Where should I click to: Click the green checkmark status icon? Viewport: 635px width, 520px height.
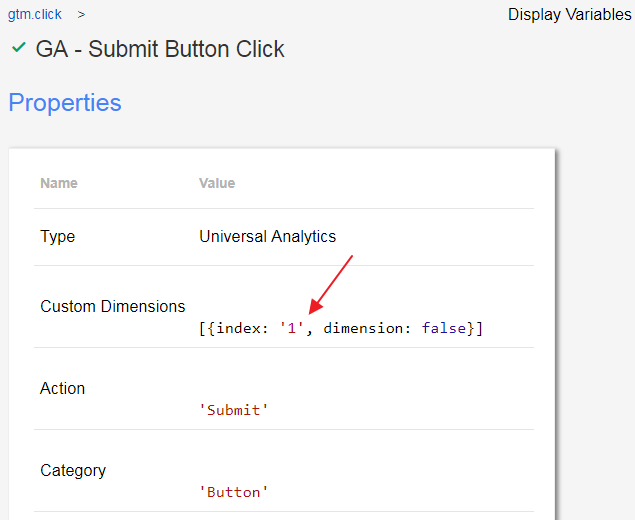pyautogui.click(x=19, y=48)
